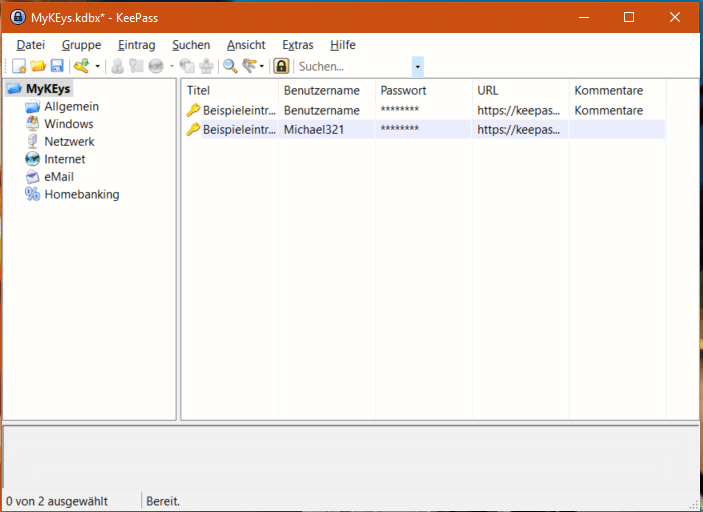Lock the workspace with the padlock icon
703x512 pixels.
click(x=281, y=66)
